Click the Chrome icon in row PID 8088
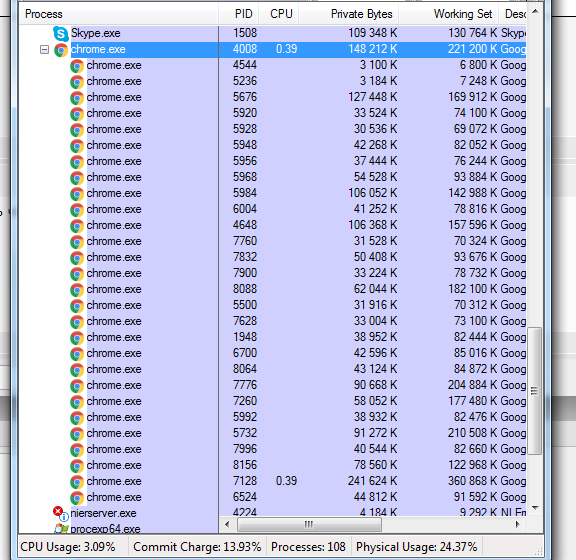 (77, 290)
